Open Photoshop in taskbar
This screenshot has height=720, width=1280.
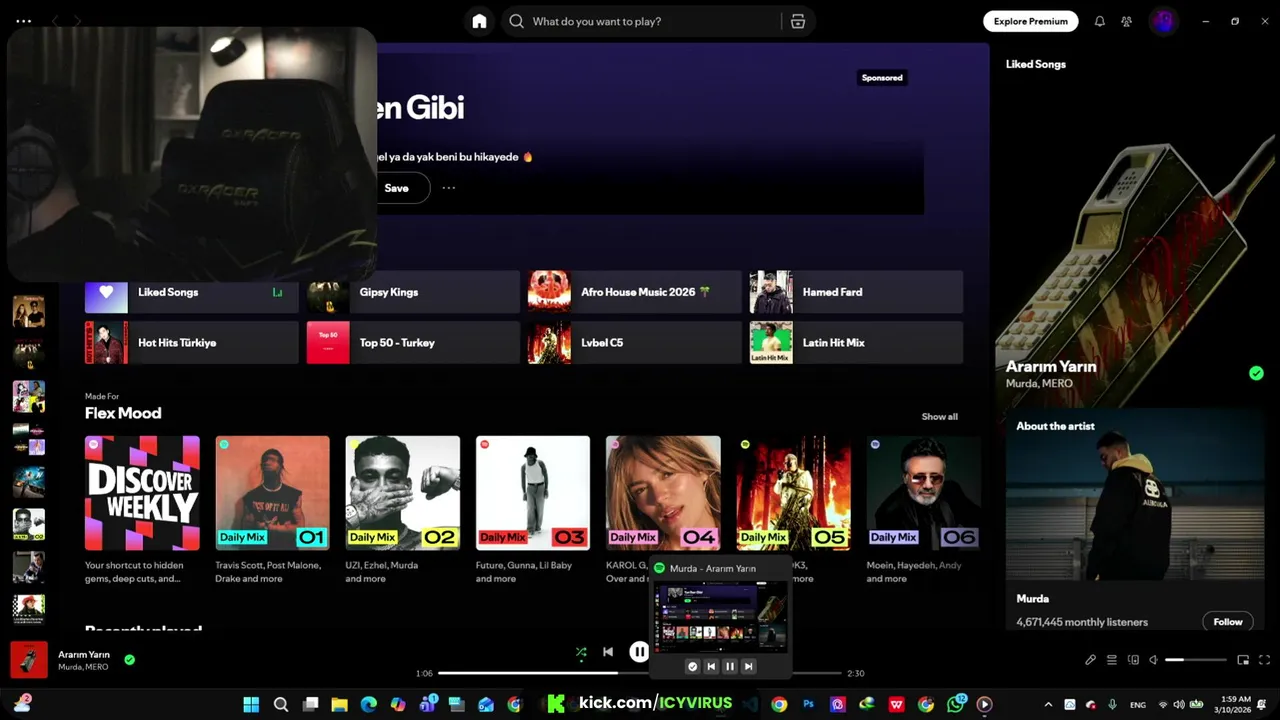809,704
